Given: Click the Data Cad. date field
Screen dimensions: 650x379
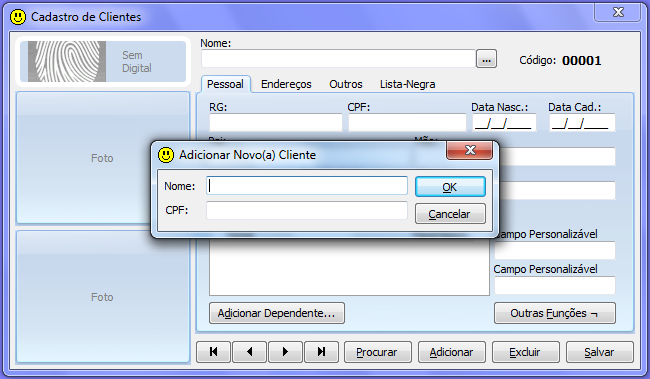Looking at the screenshot, I should coord(582,123).
